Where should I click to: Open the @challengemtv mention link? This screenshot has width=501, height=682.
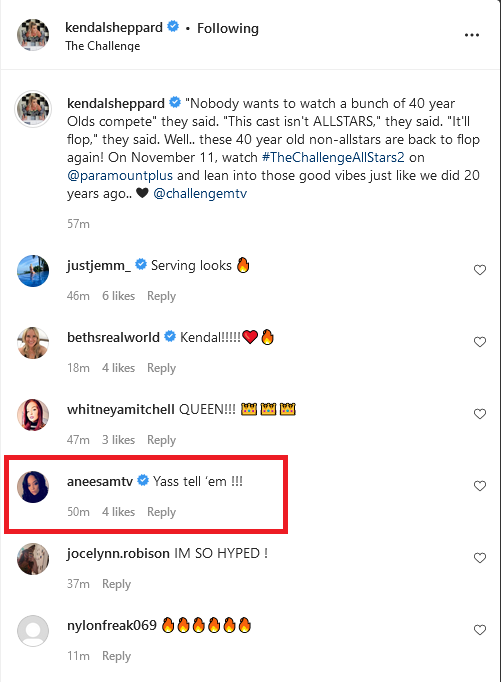[200, 193]
